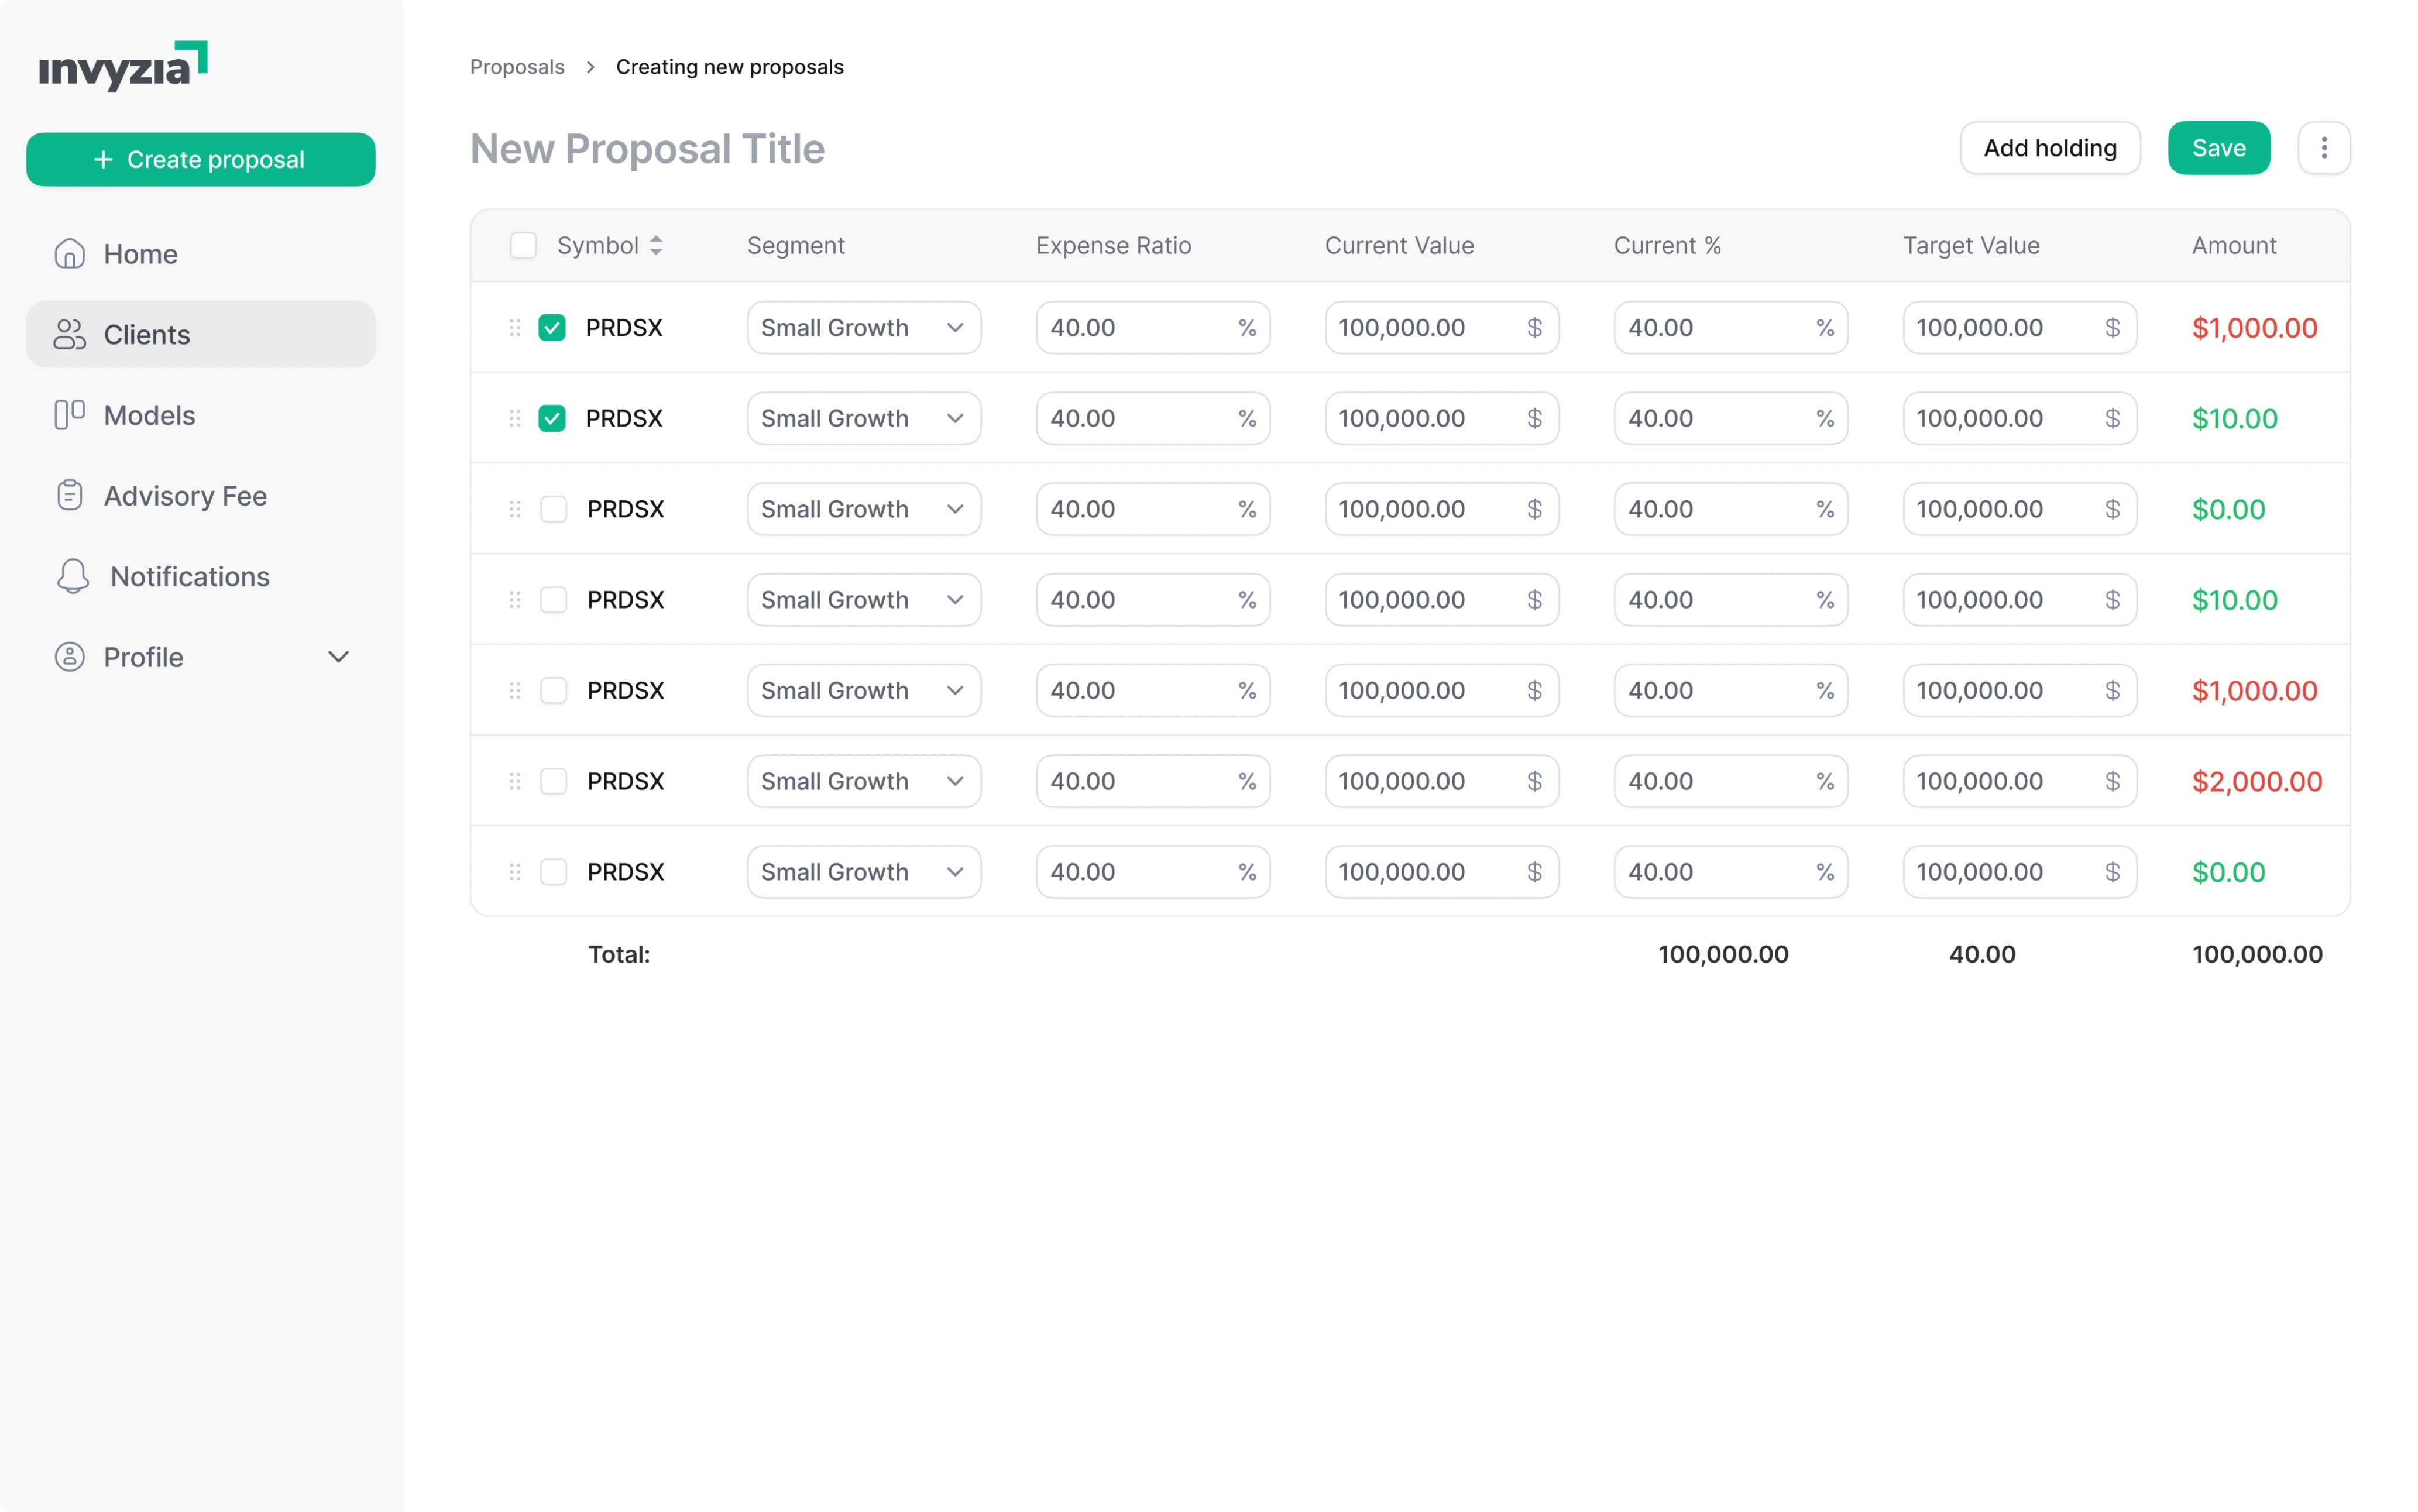Open the Home section in sidebar
This screenshot has width=2418, height=1512.
[139, 253]
